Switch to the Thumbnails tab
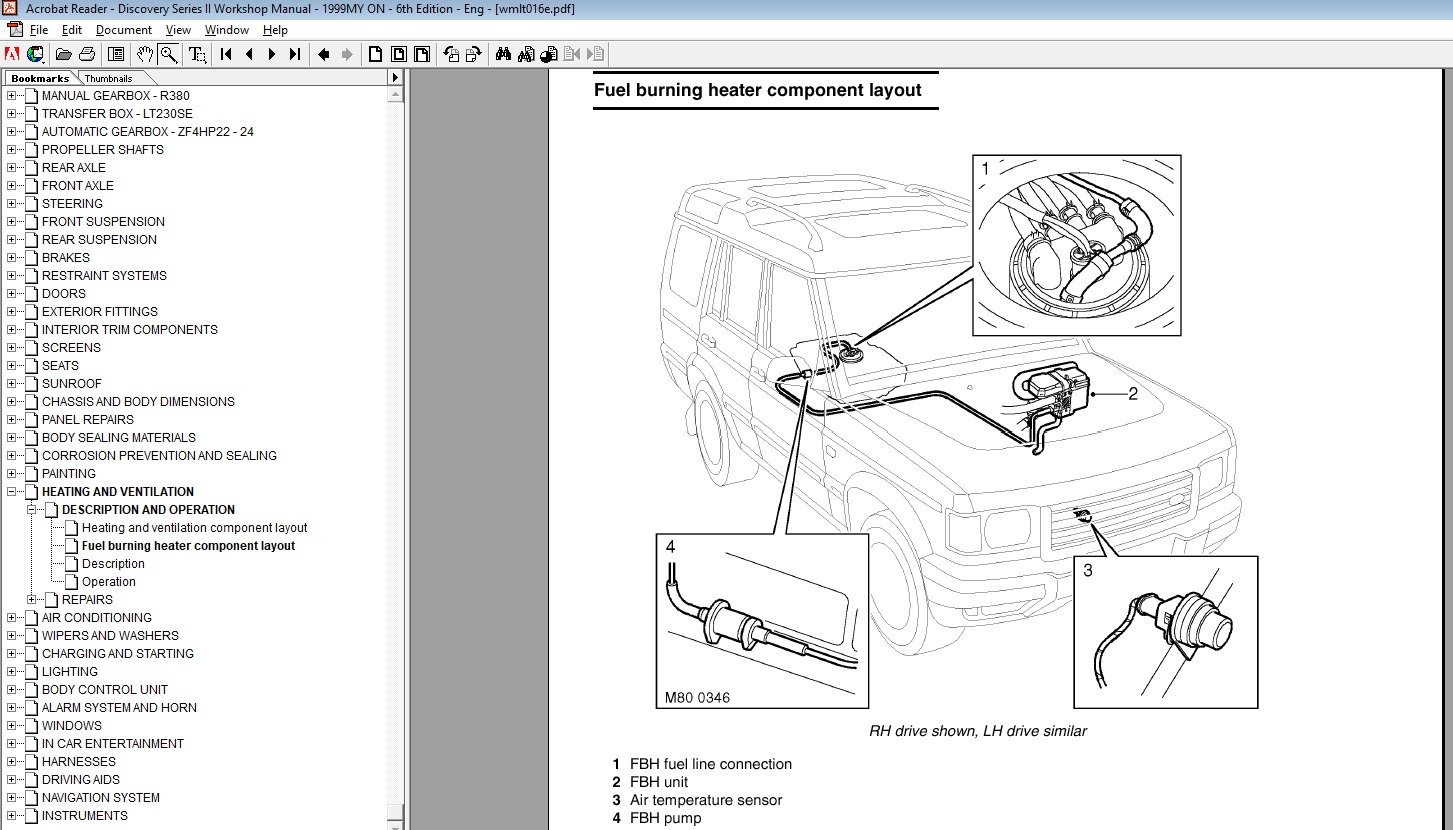 point(108,78)
